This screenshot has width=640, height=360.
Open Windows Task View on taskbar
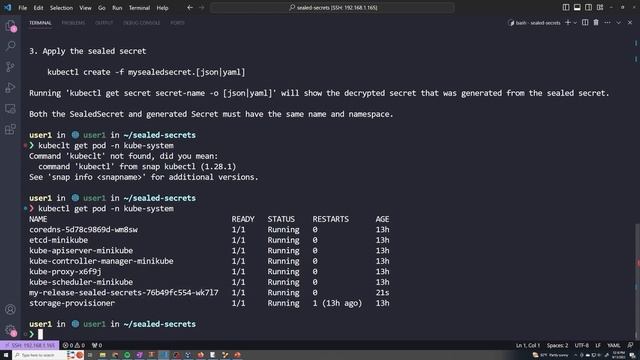click(x=90, y=355)
